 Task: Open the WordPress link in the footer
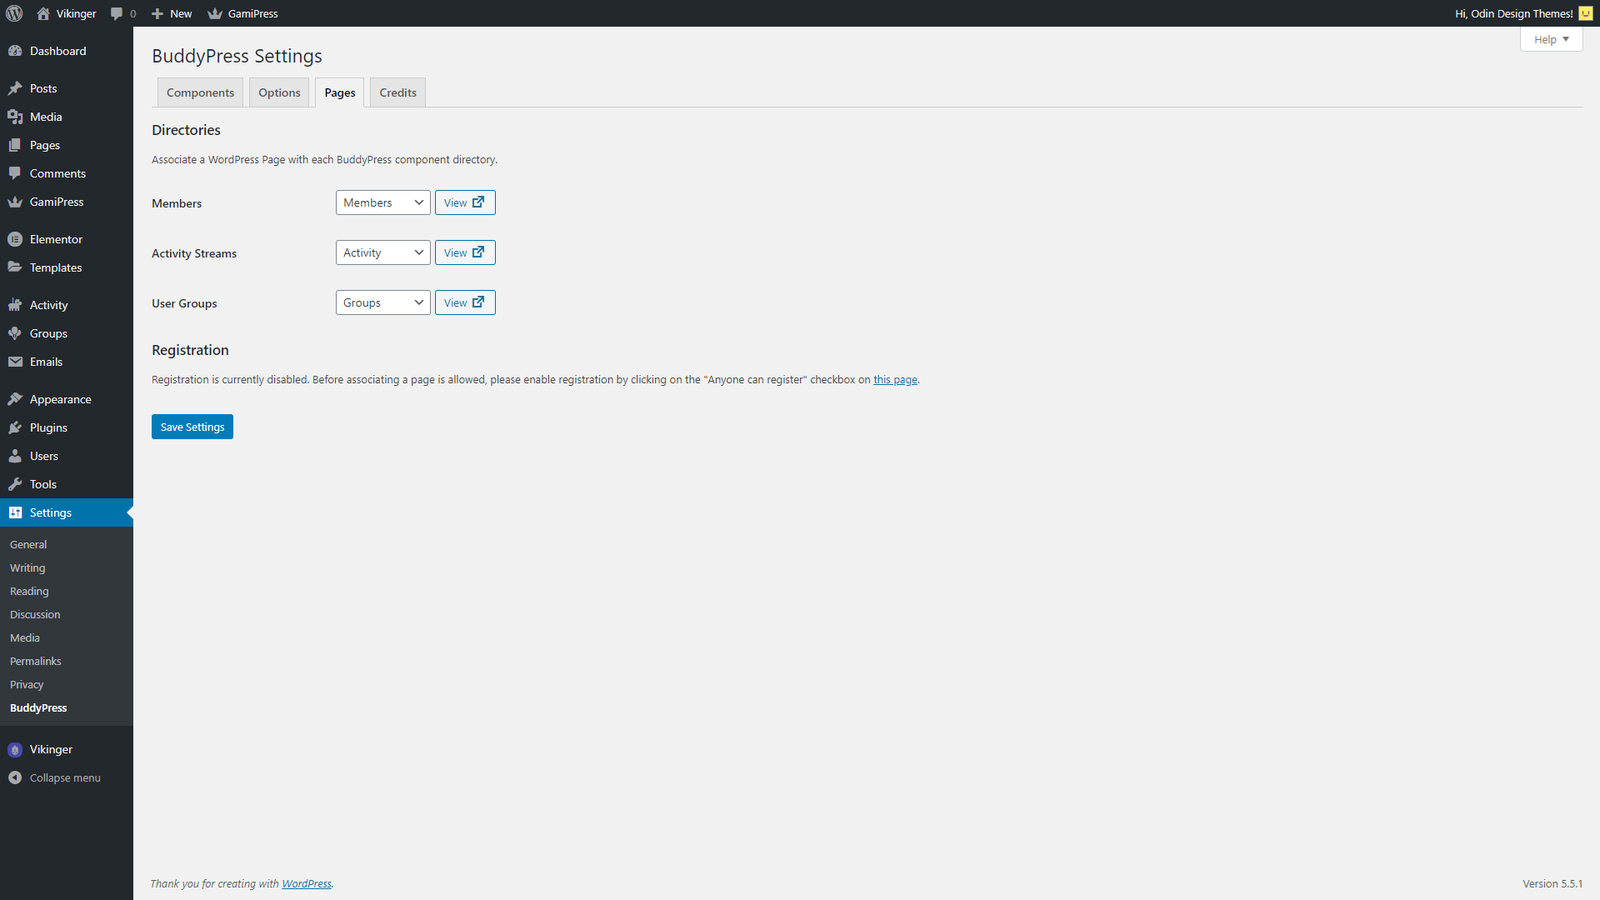click(x=307, y=884)
